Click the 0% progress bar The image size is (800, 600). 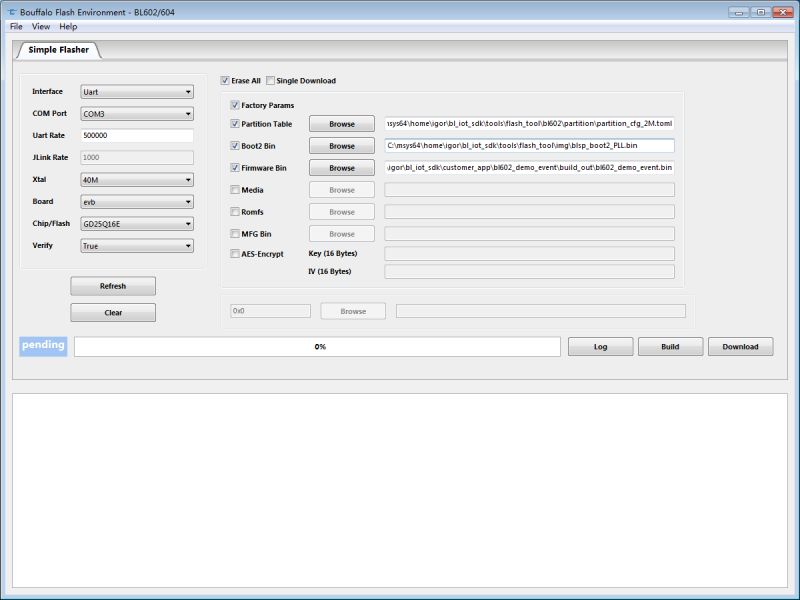[317, 347]
